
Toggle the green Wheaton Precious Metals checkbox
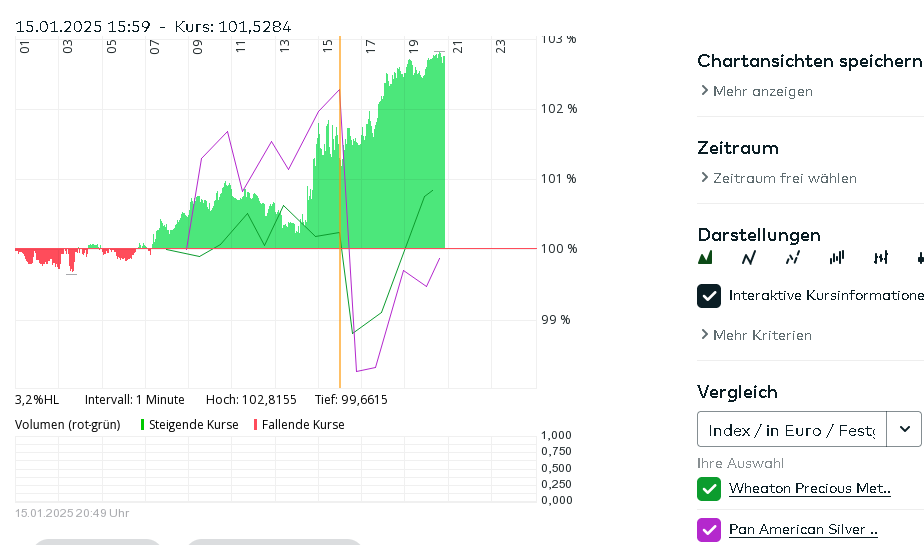[709, 489]
